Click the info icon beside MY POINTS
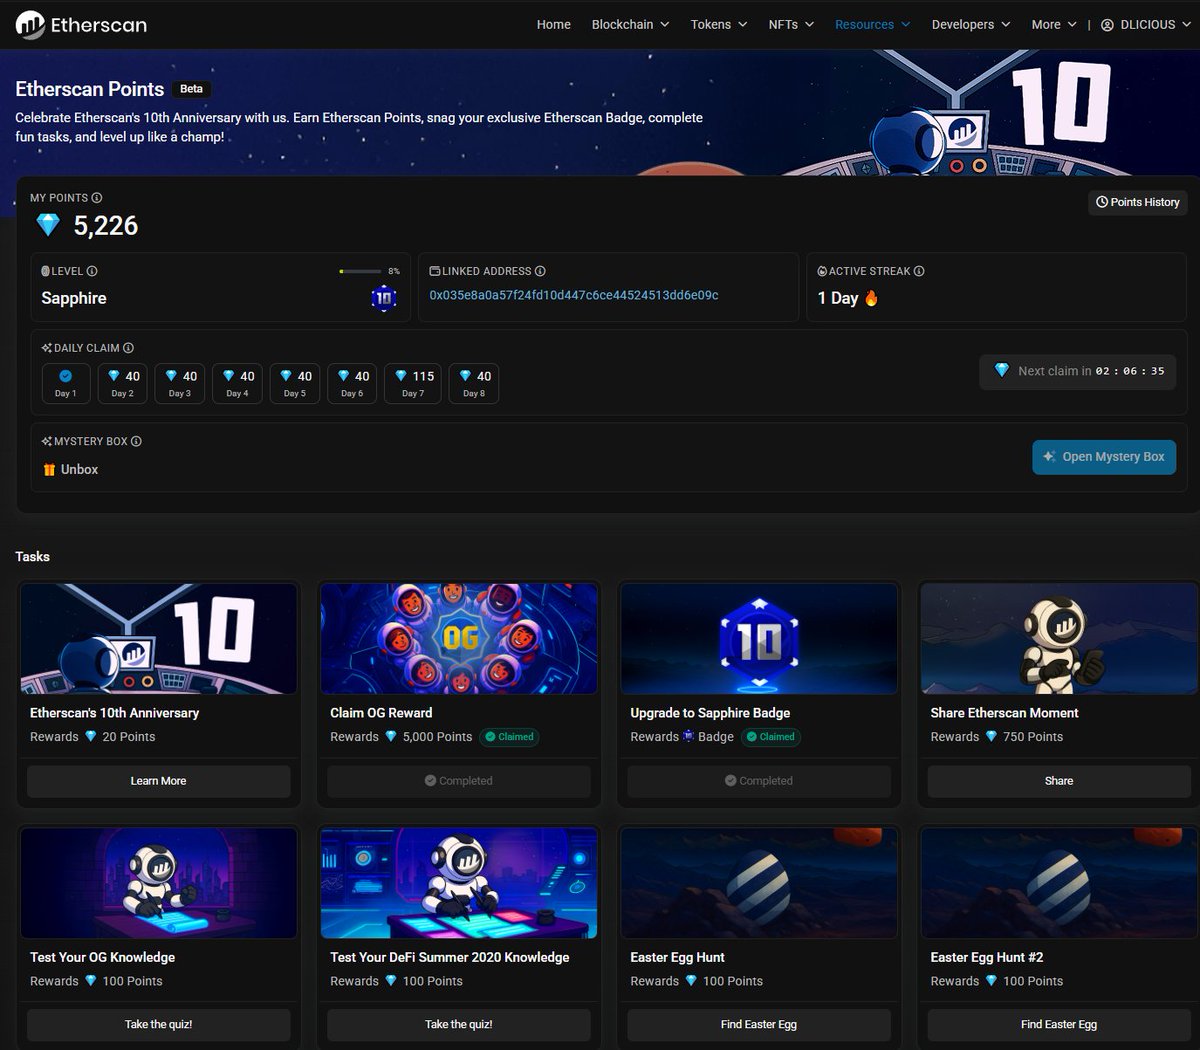This screenshot has height=1050, width=1200. [x=97, y=198]
